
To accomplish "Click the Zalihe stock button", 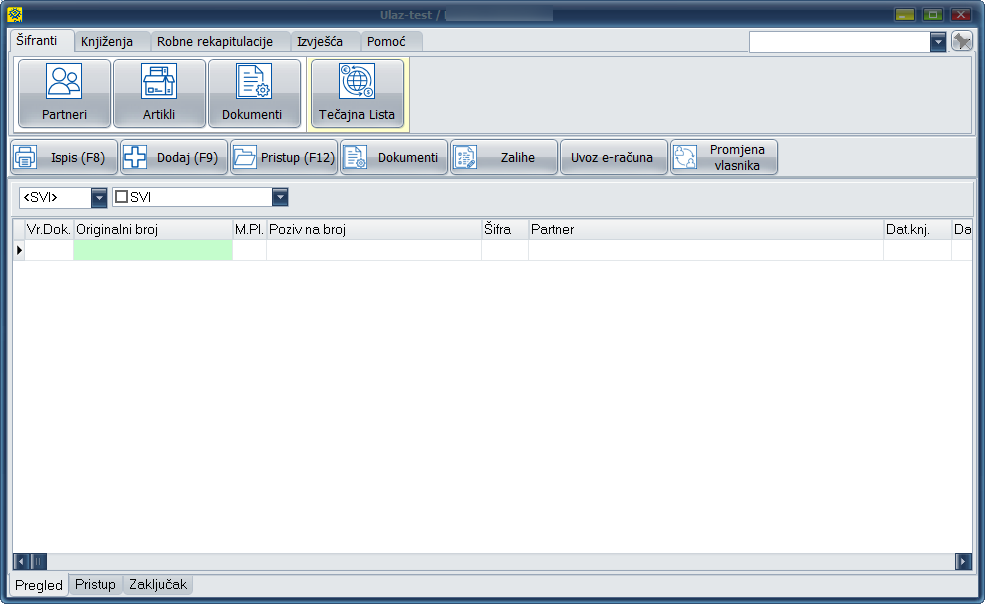I will pyautogui.click(x=504, y=157).
